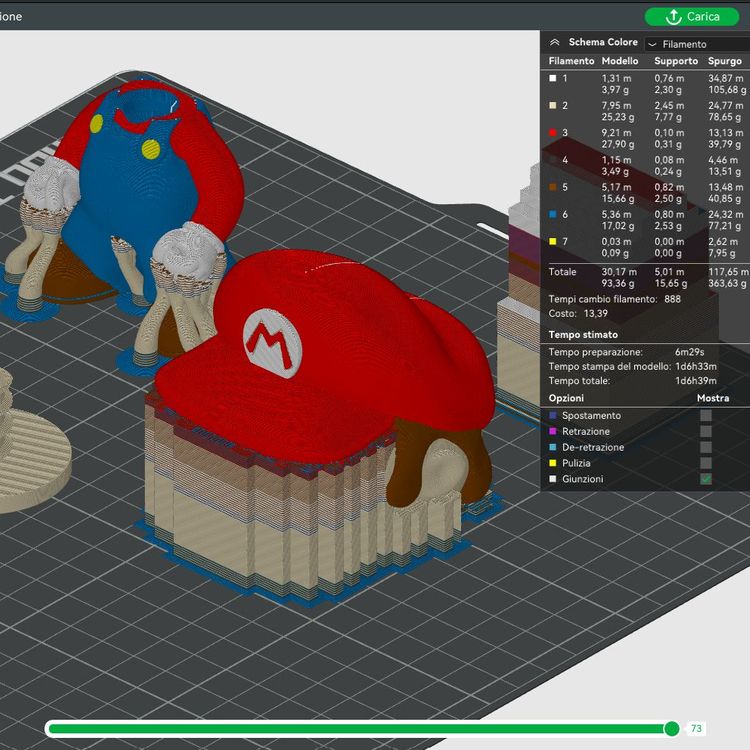Click the Spostamento purple legend icon
The height and width of the screenshot is (750, 750).
[x=553, y=416]
